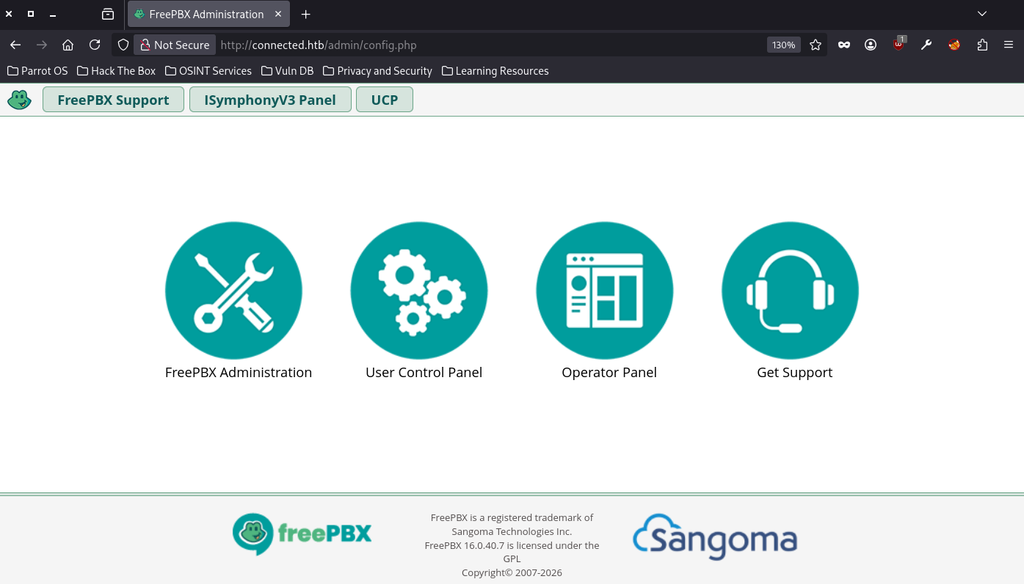Image resolution: width=1024 pixels, height=584 pixels.
Task: Open the OSINT Services bookmarks folder
Action: click(x=208, y=71)
